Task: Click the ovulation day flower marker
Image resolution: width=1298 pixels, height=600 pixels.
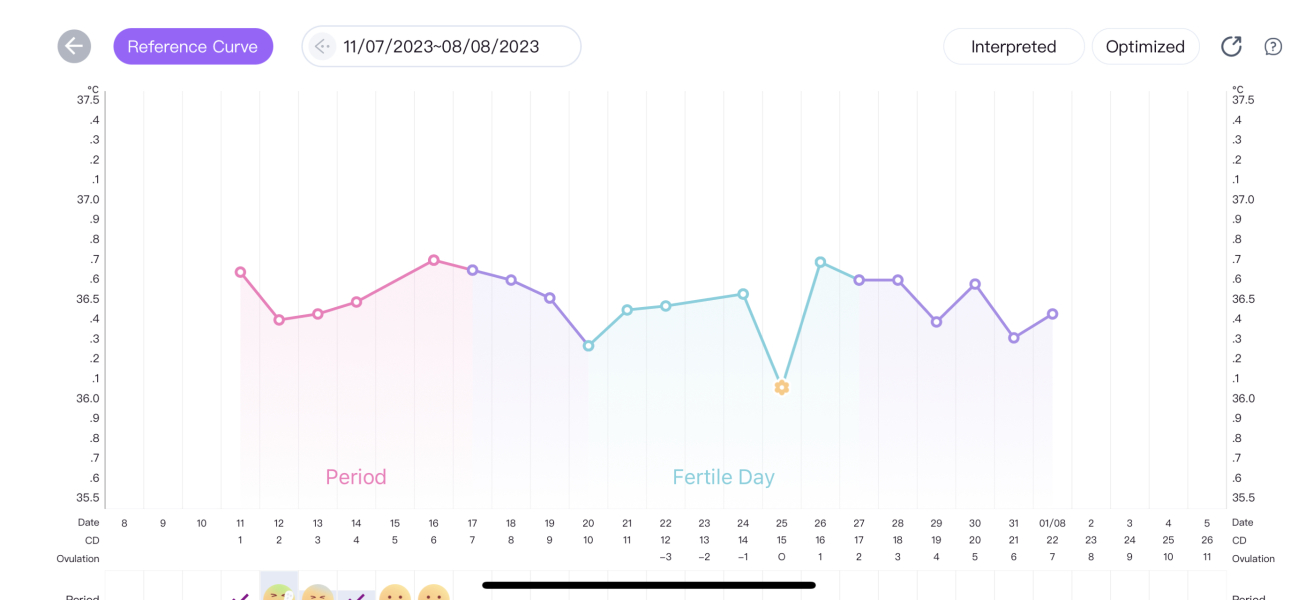Action: (x=782, y=387)
